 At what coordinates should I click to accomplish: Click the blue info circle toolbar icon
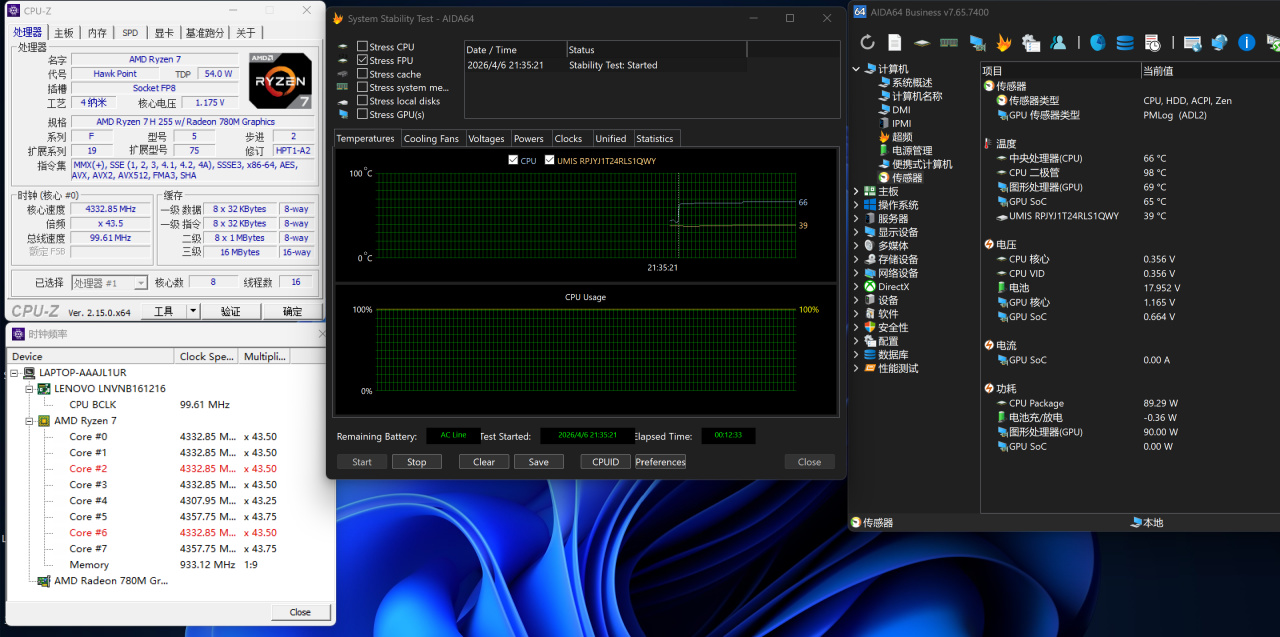[x=1246, y=42]
